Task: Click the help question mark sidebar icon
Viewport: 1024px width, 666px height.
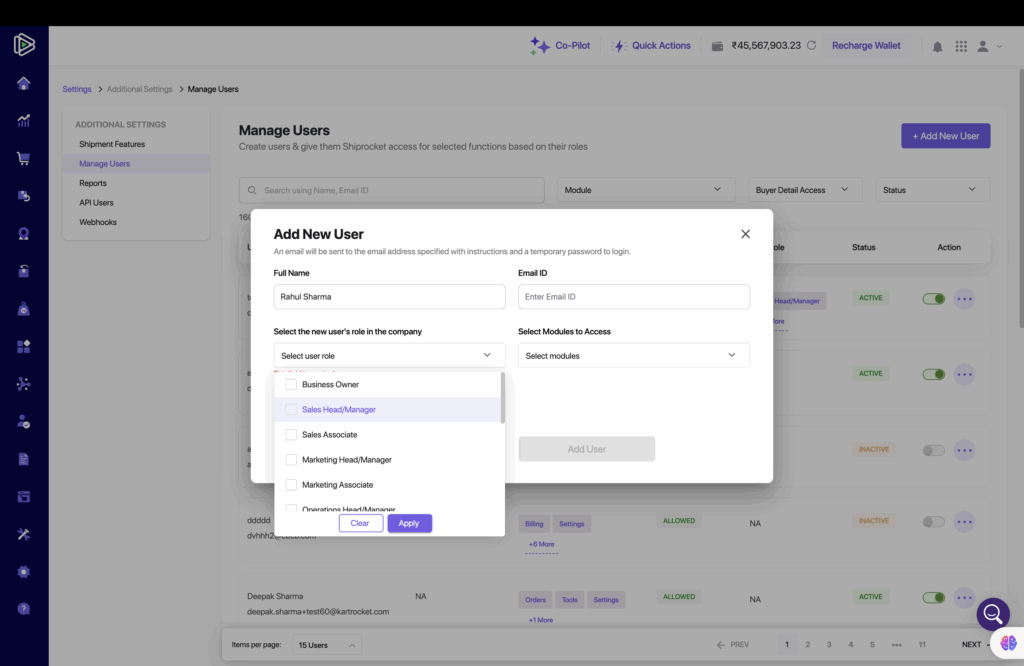Action: pyautogui.click(x=23, y=608)
